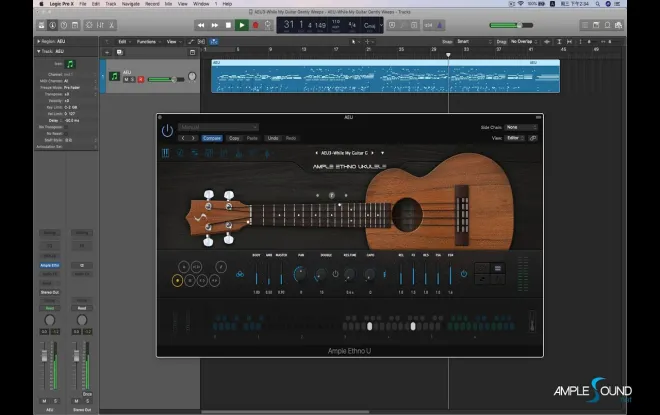Click the plugin Paste button

click(x=252, y=138)
